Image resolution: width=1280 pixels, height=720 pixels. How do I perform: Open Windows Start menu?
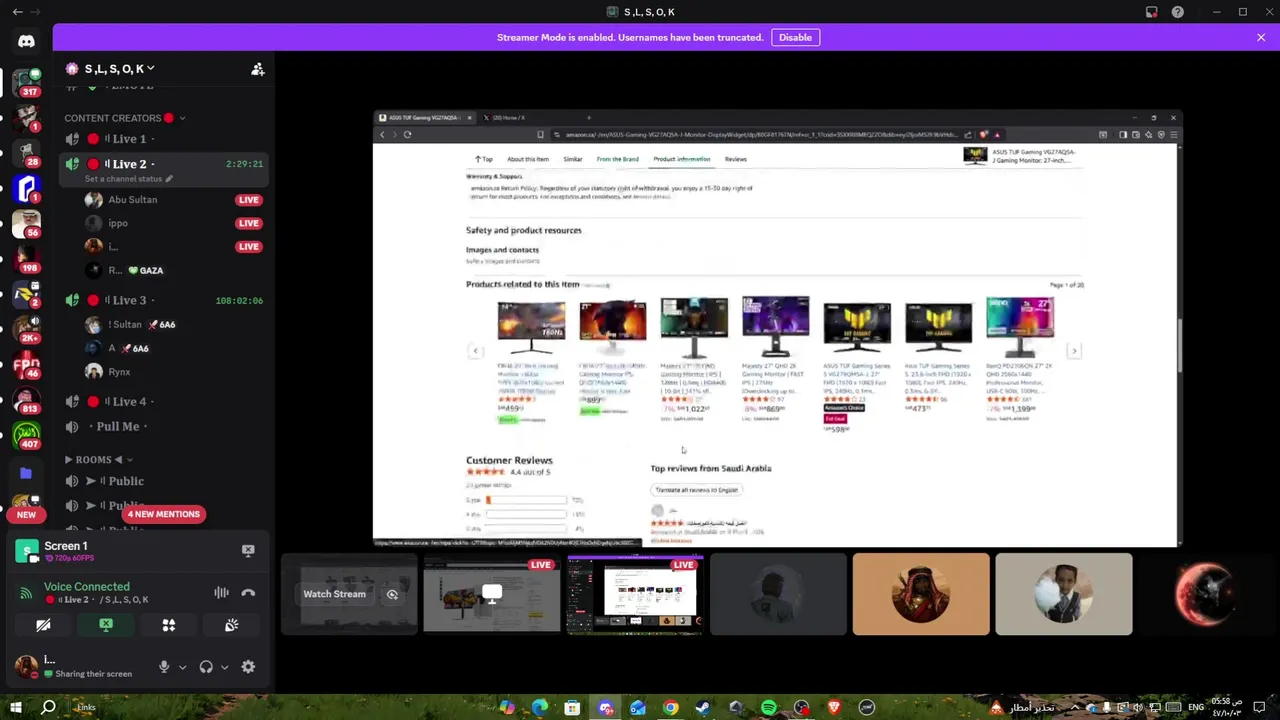(x=16, y=708)
